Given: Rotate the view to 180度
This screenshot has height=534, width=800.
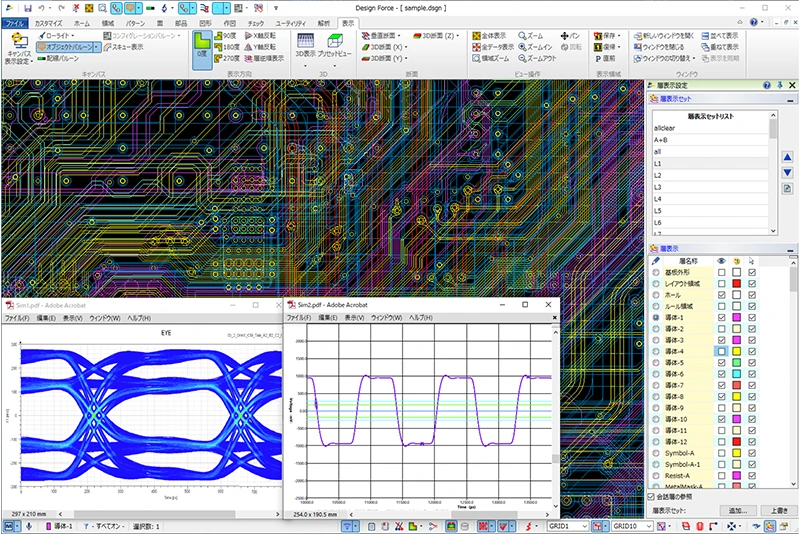Looking at the screenshot, I should tap(227, 47).
